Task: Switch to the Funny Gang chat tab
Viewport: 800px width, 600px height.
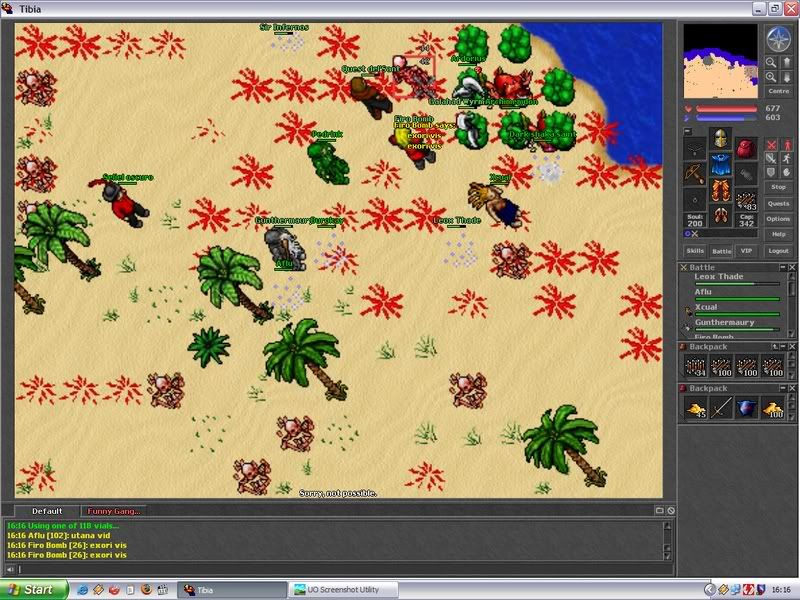Action: 113,511
